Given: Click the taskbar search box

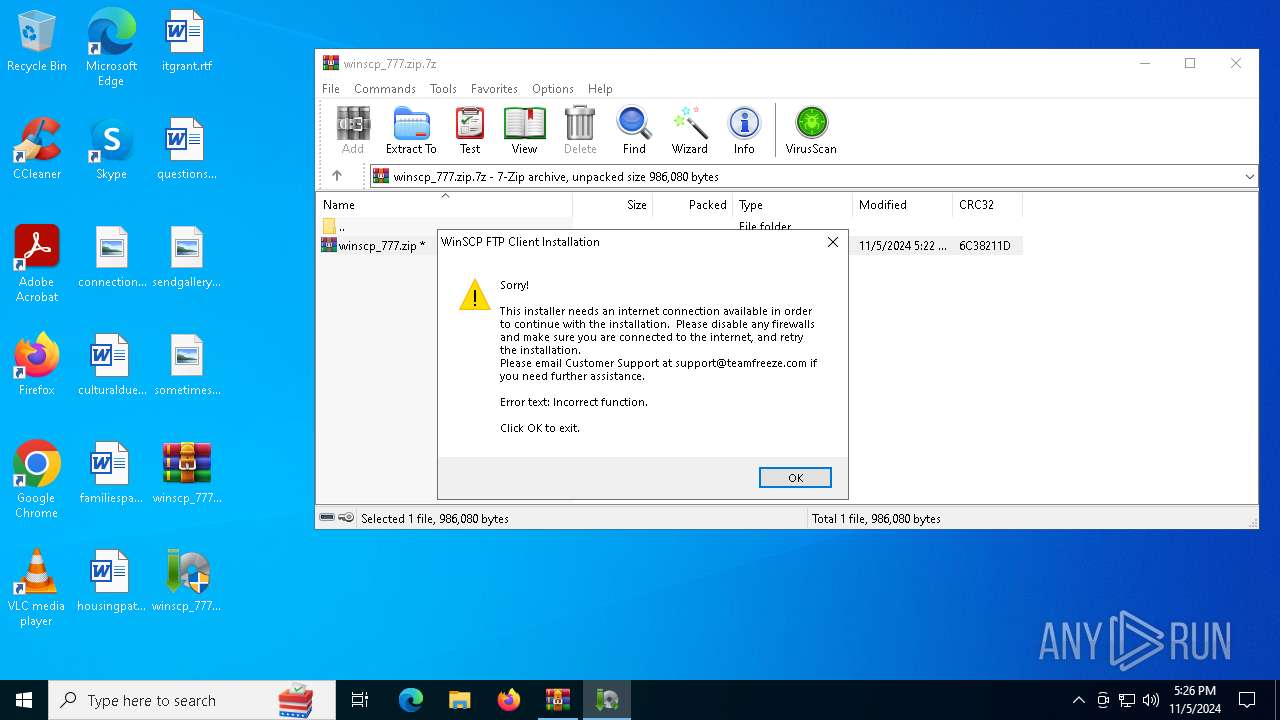Looking at the screenshot, I should [192, 700].
